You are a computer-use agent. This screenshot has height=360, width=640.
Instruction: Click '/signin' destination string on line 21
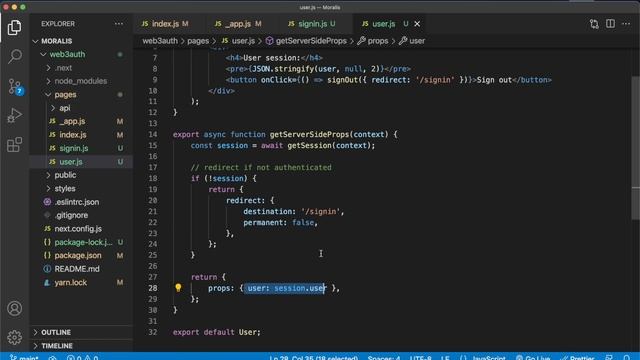320,211
